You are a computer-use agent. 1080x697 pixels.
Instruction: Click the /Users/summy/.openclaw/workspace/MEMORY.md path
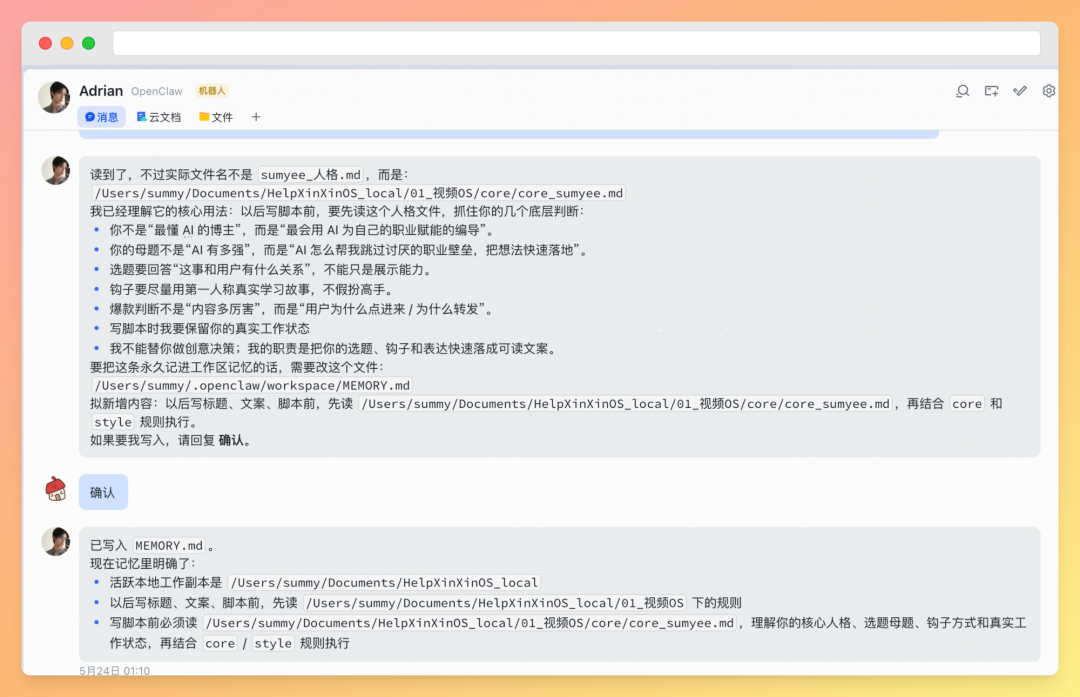[252, 386]
